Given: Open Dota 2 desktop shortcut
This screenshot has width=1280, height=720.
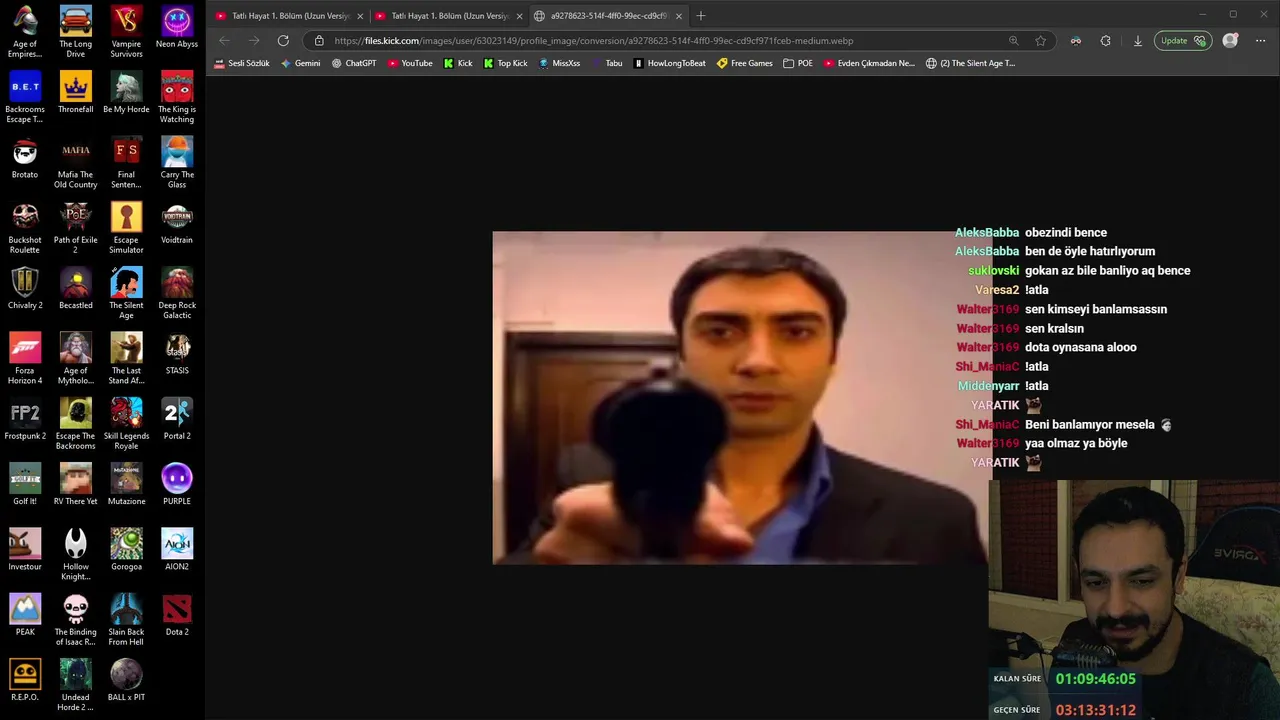Looking at the screenshot, I should [177, 616].
